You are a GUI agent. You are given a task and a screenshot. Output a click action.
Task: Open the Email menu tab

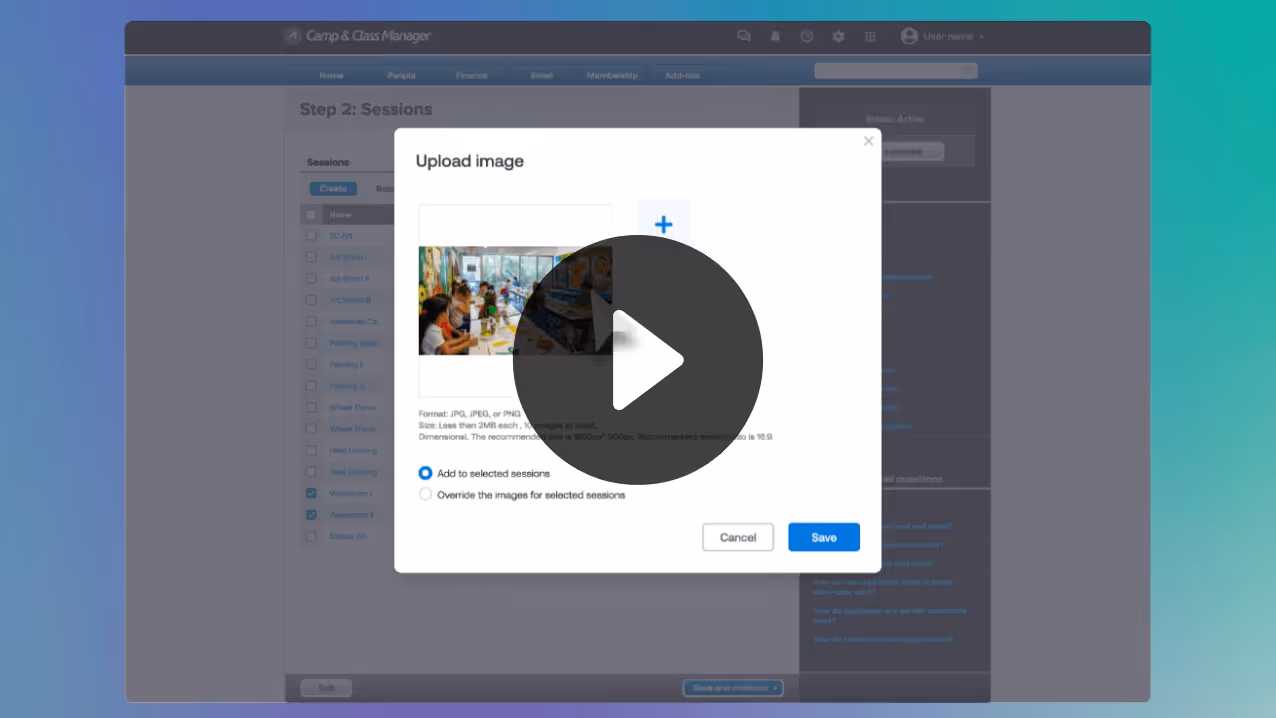click(x=541, y=76)
